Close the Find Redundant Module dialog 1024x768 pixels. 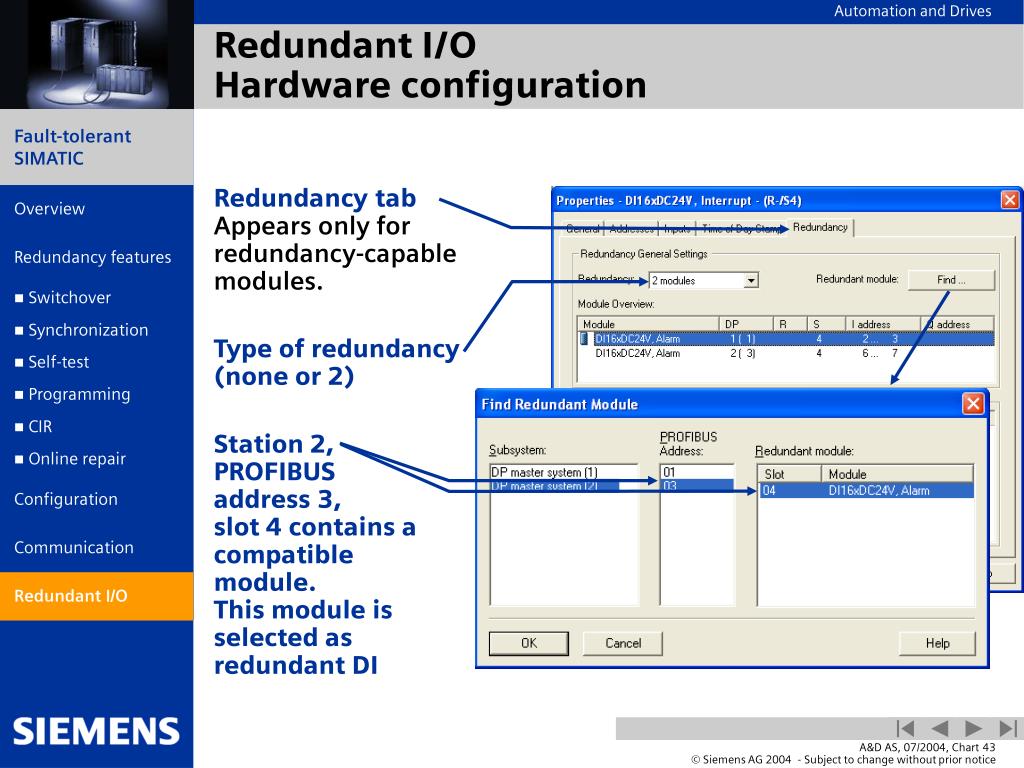[x=972, y=404]
